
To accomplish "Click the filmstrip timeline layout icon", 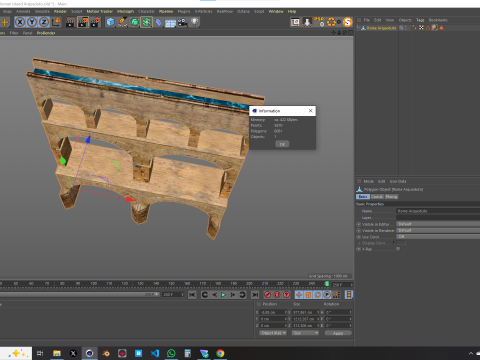I will point(349,295).
